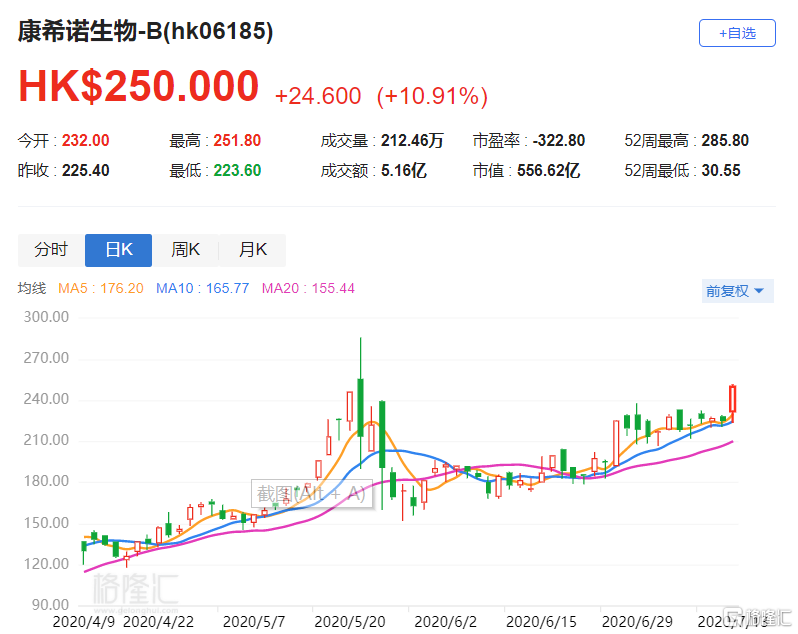The height and width of the screenshot is (634, 798).
Task: Switch to the 分时 intraday tab
Action: [51, 250]
